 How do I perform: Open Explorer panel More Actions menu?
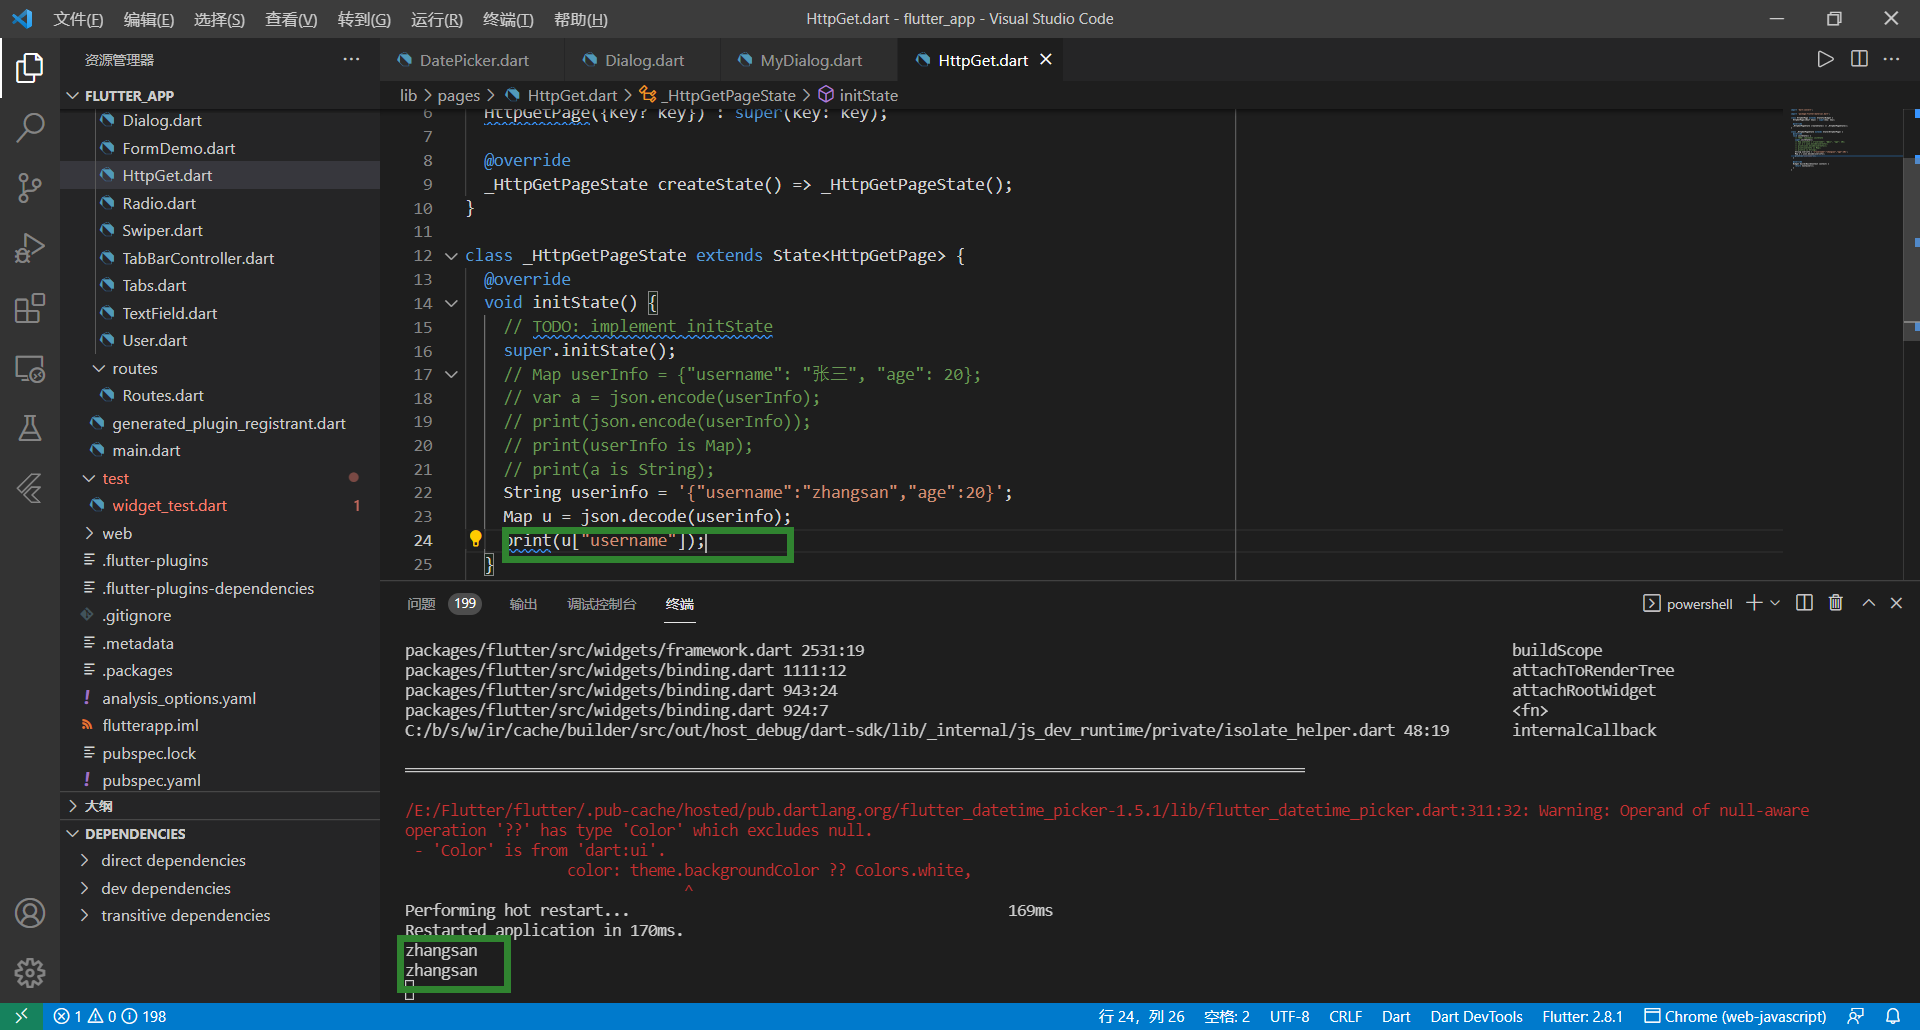(351, 59)
